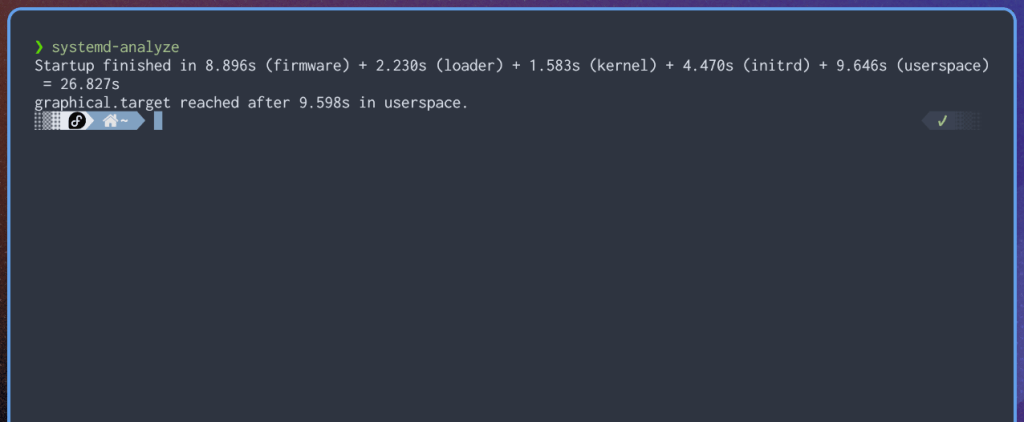This screenshot has height=422, width=1024.
Task: Click the systemd-analyze command text
Action: pos(115,47)
